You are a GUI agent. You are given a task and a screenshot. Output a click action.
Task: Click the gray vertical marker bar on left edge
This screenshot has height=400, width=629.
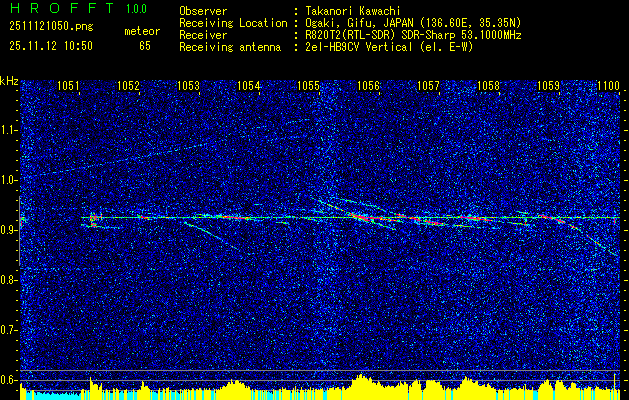[x=20, y=231]
